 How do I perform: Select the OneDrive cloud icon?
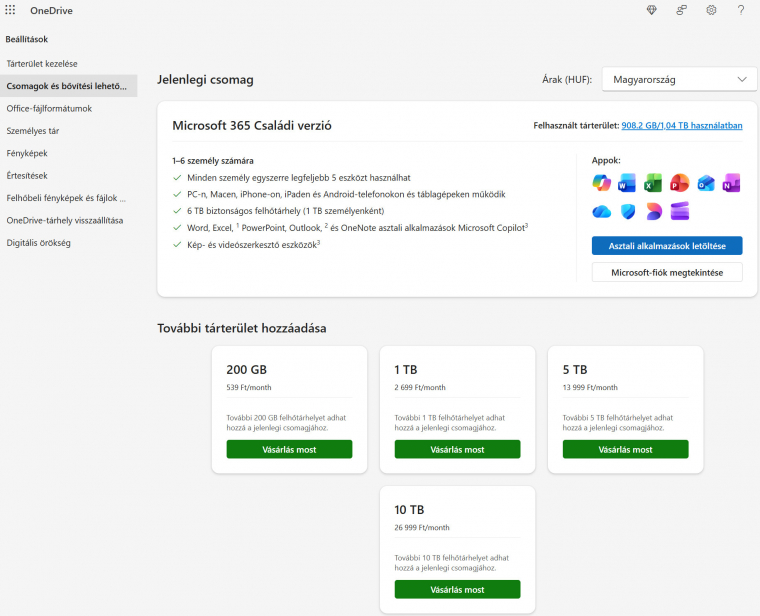point(601,211)
